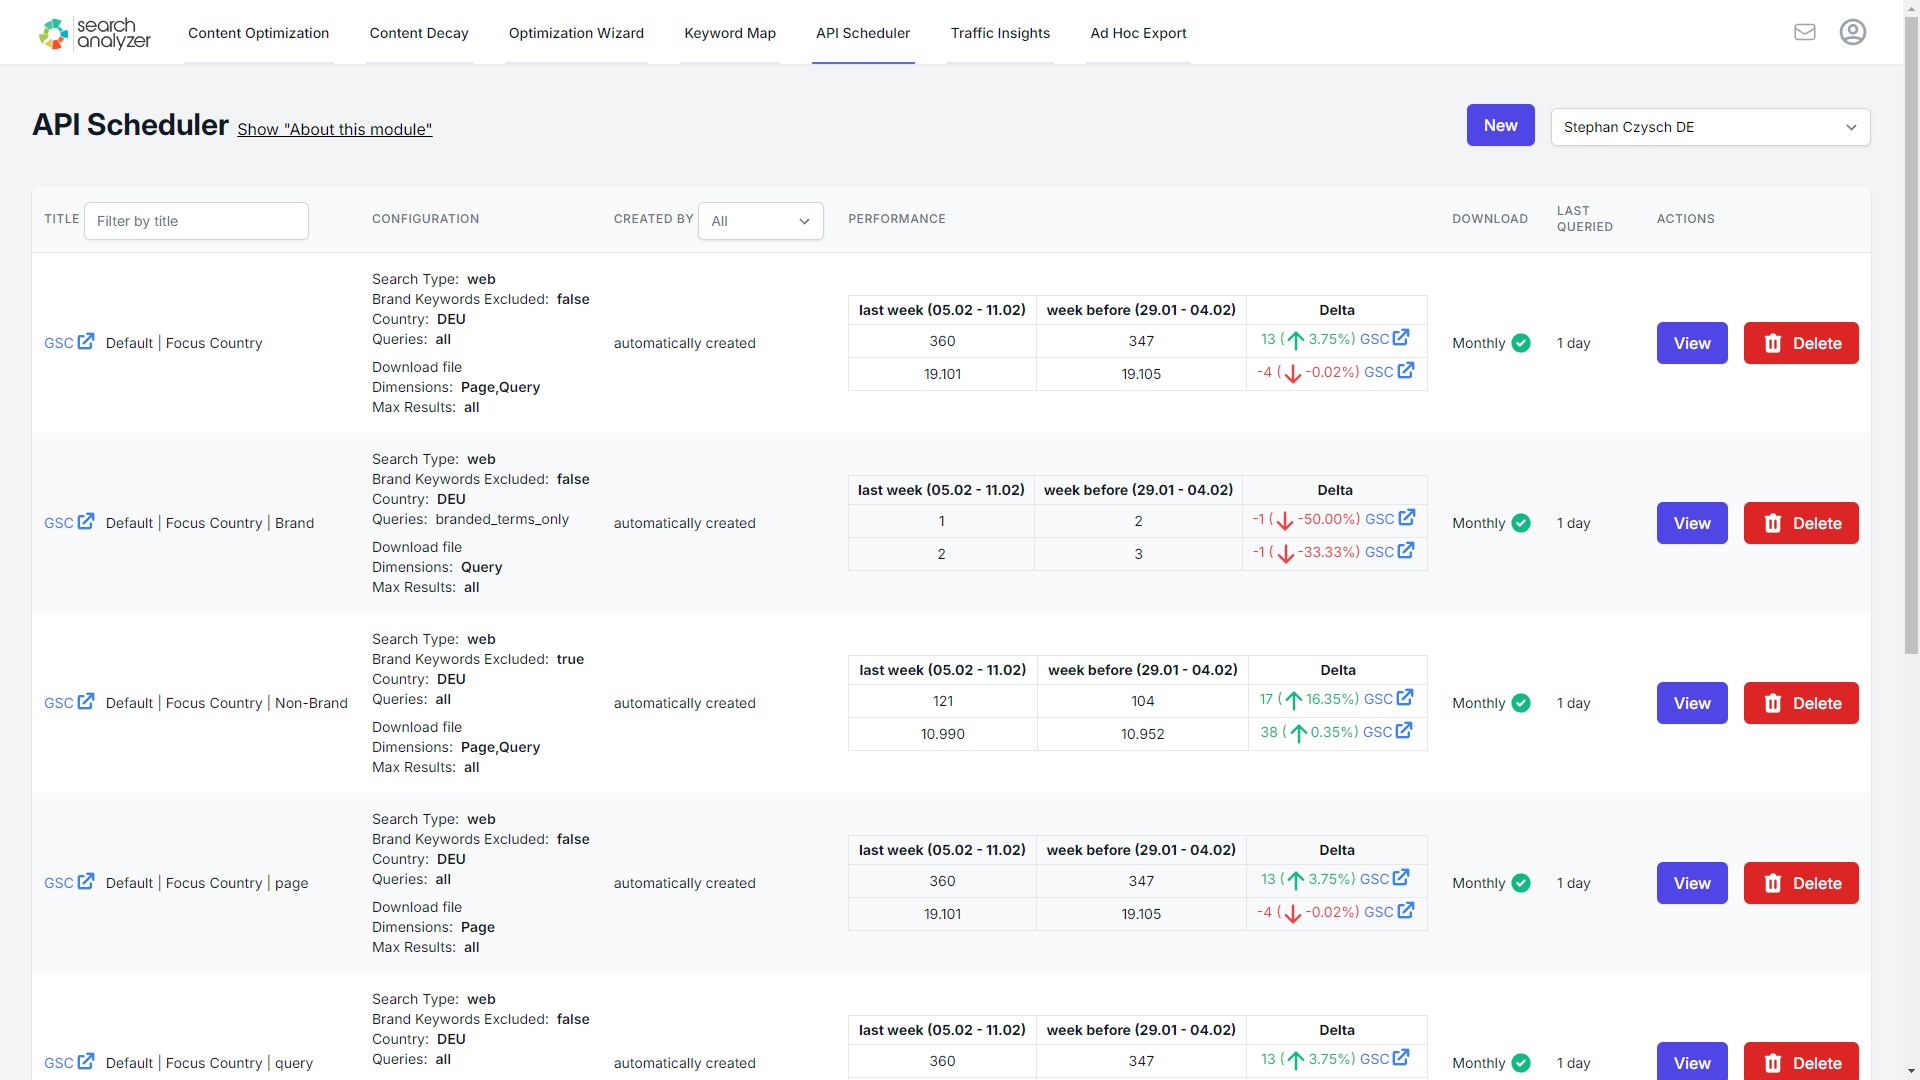Click green Monthly indicator for page row

[x=1521, y=883]
